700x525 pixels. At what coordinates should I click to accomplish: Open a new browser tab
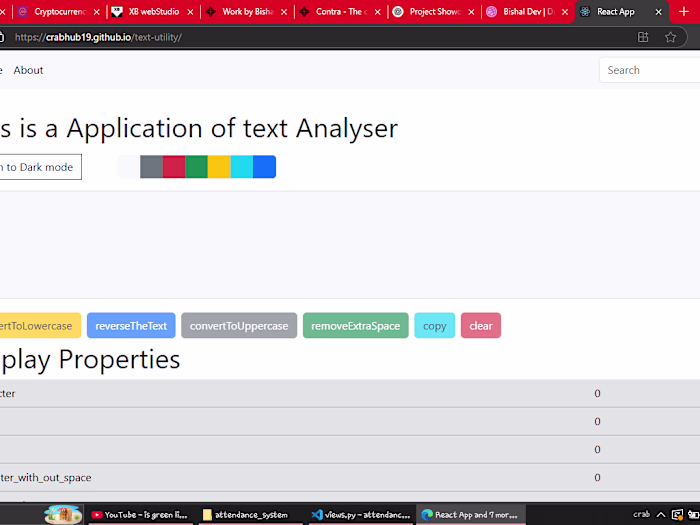point(684,12)
